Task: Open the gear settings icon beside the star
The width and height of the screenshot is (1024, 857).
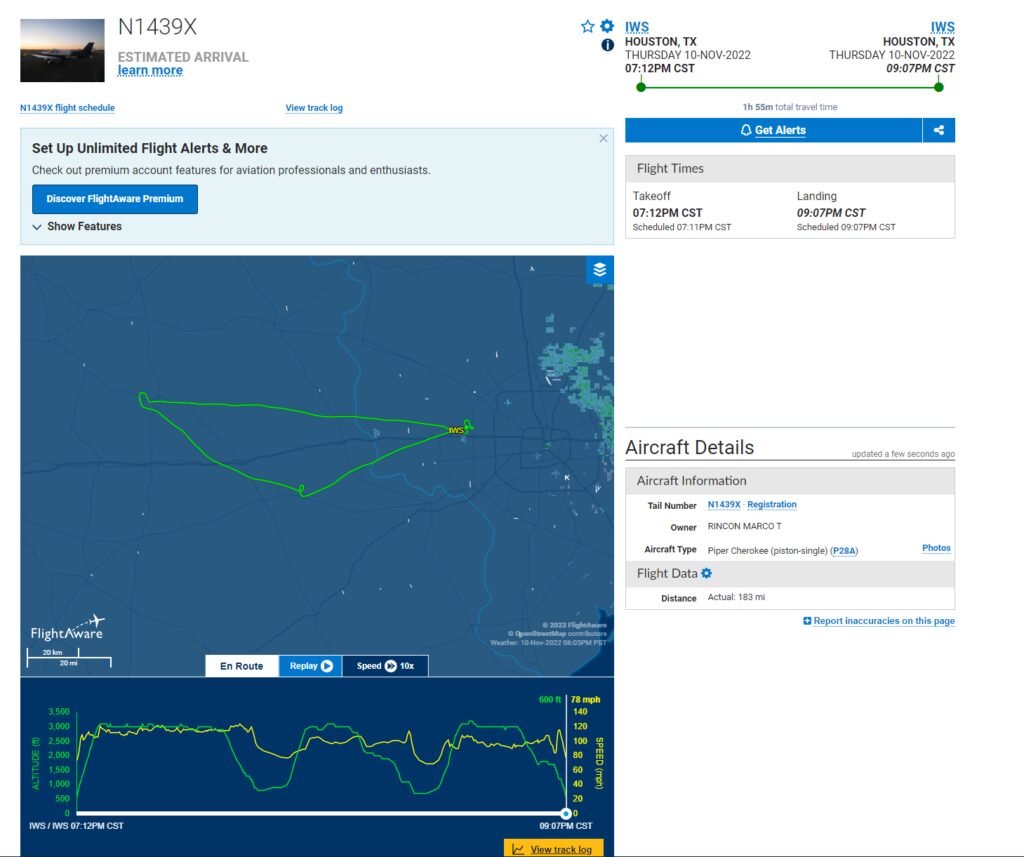Action: pyautogui.click(x=606, y=27)
